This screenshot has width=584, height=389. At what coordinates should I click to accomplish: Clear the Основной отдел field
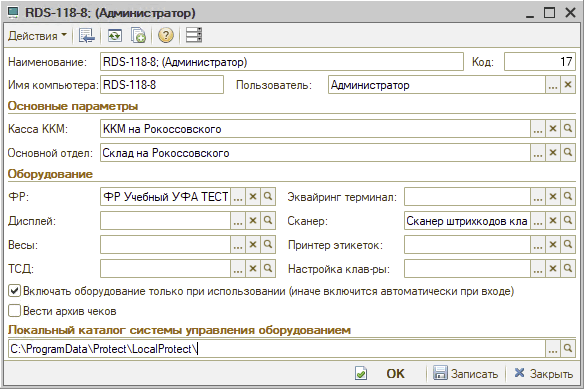pos(553,153)
